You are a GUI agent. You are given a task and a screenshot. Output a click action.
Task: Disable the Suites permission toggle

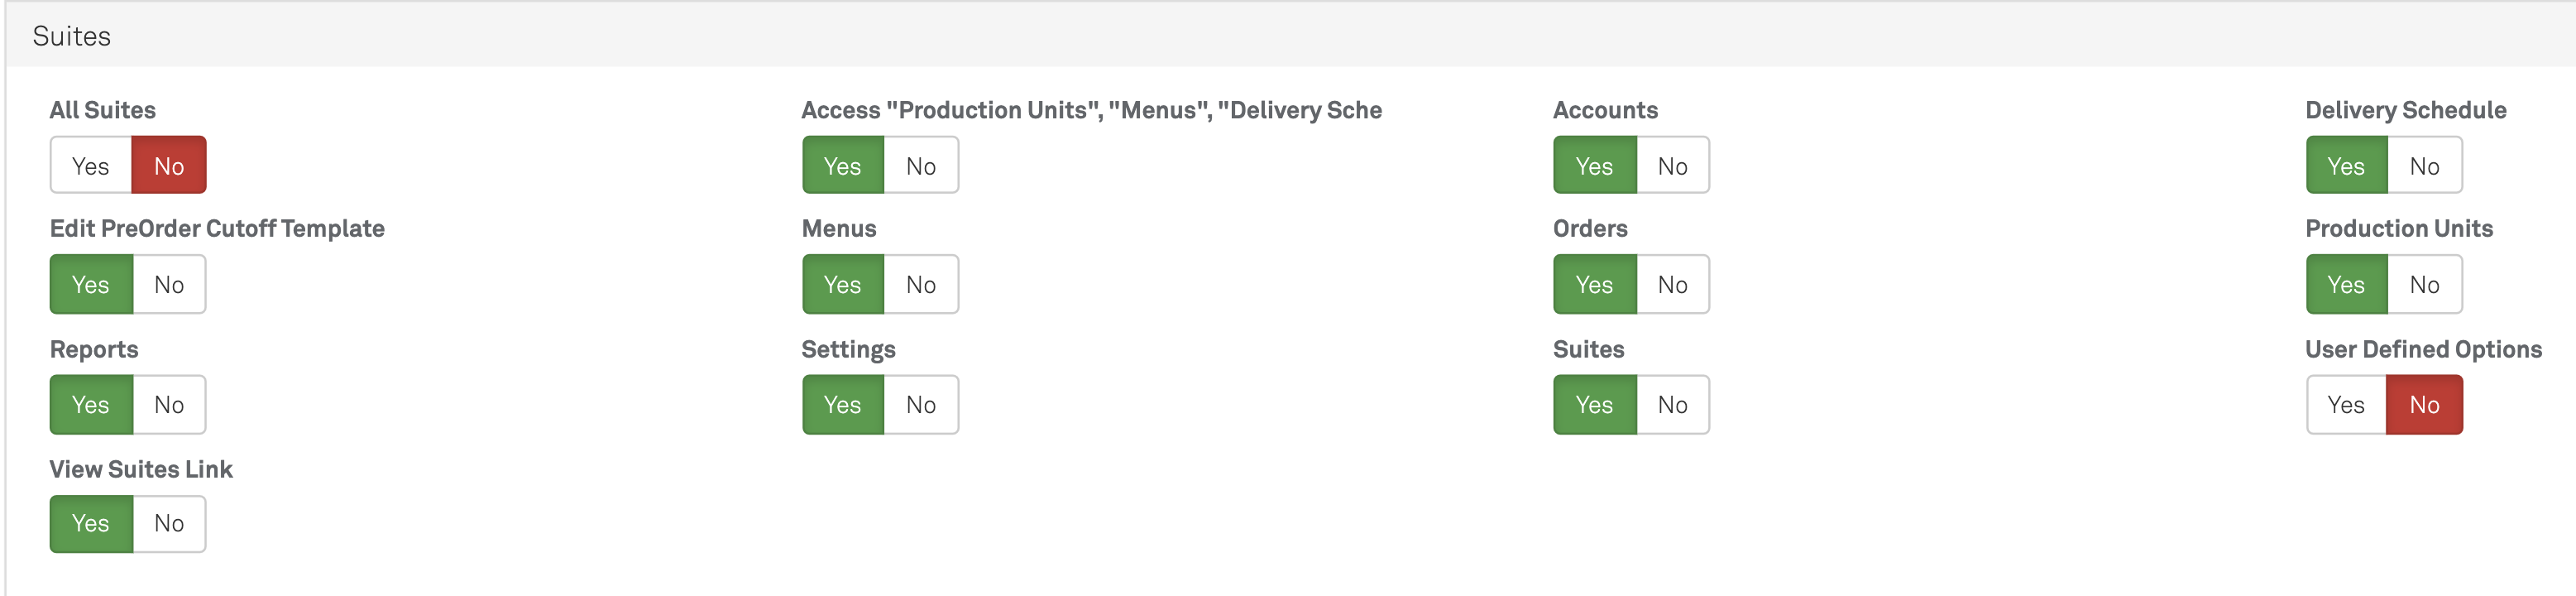click(x=1672, y=405)
